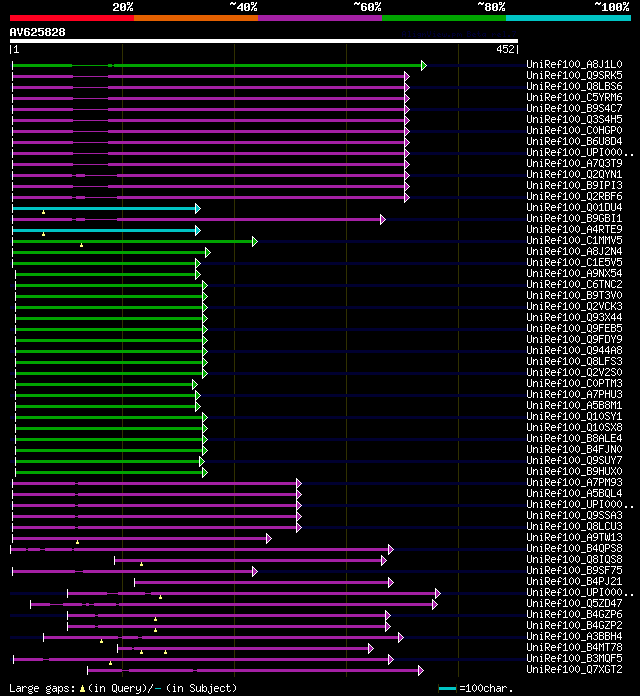This screenshot has width=640, height=696.
Task: Click the cyan ~100% legend segment
Action: coord(569,18)
